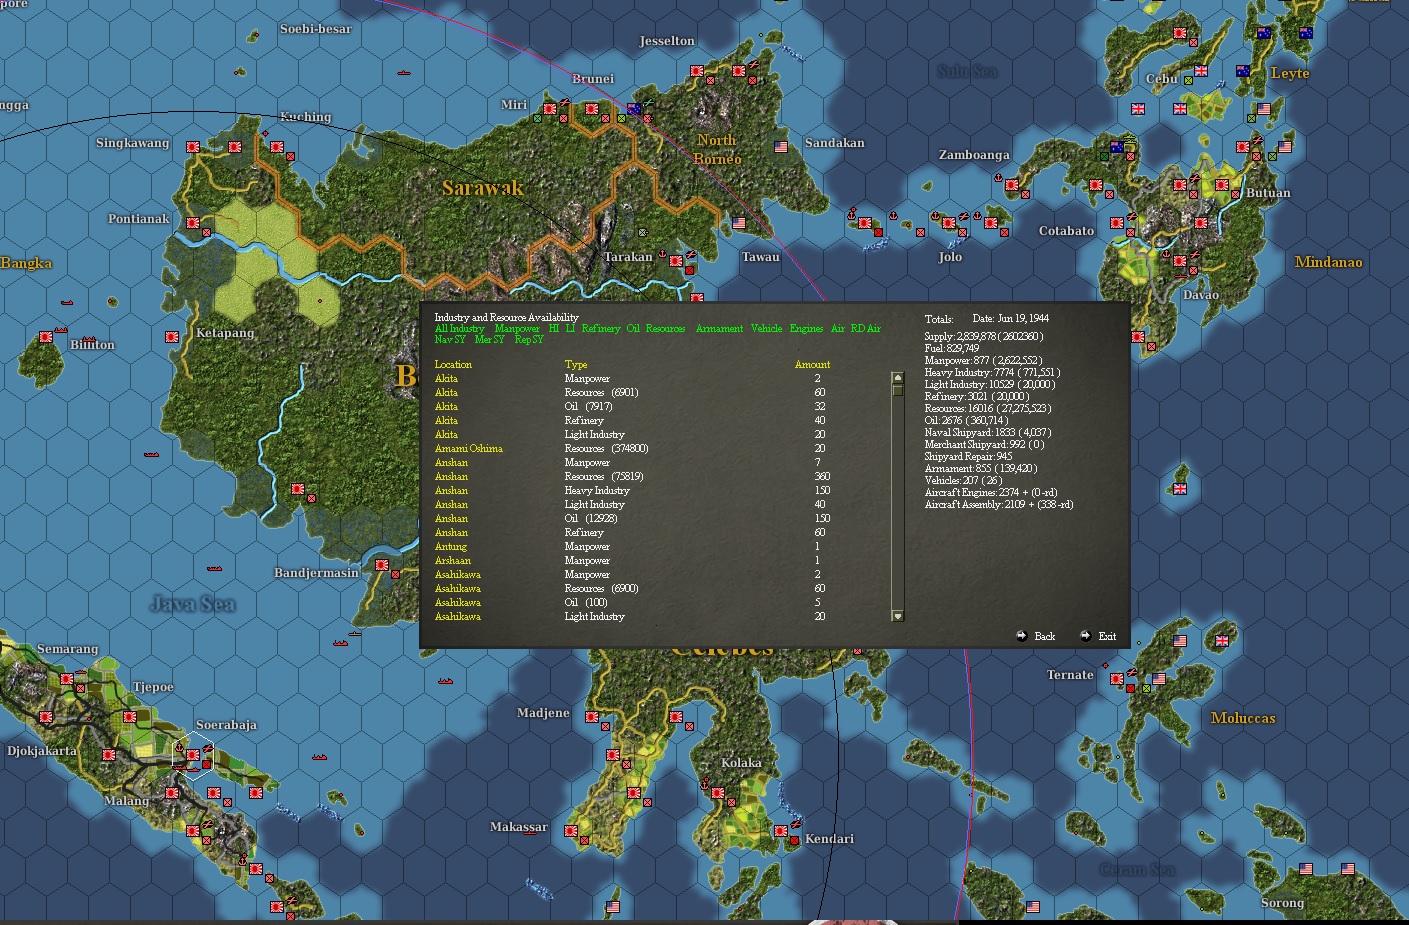The height and width of the screenshot is (925, 1409).
Task: Select the Japanese flag marker at Miri
Action: click(x=550, y=109)
